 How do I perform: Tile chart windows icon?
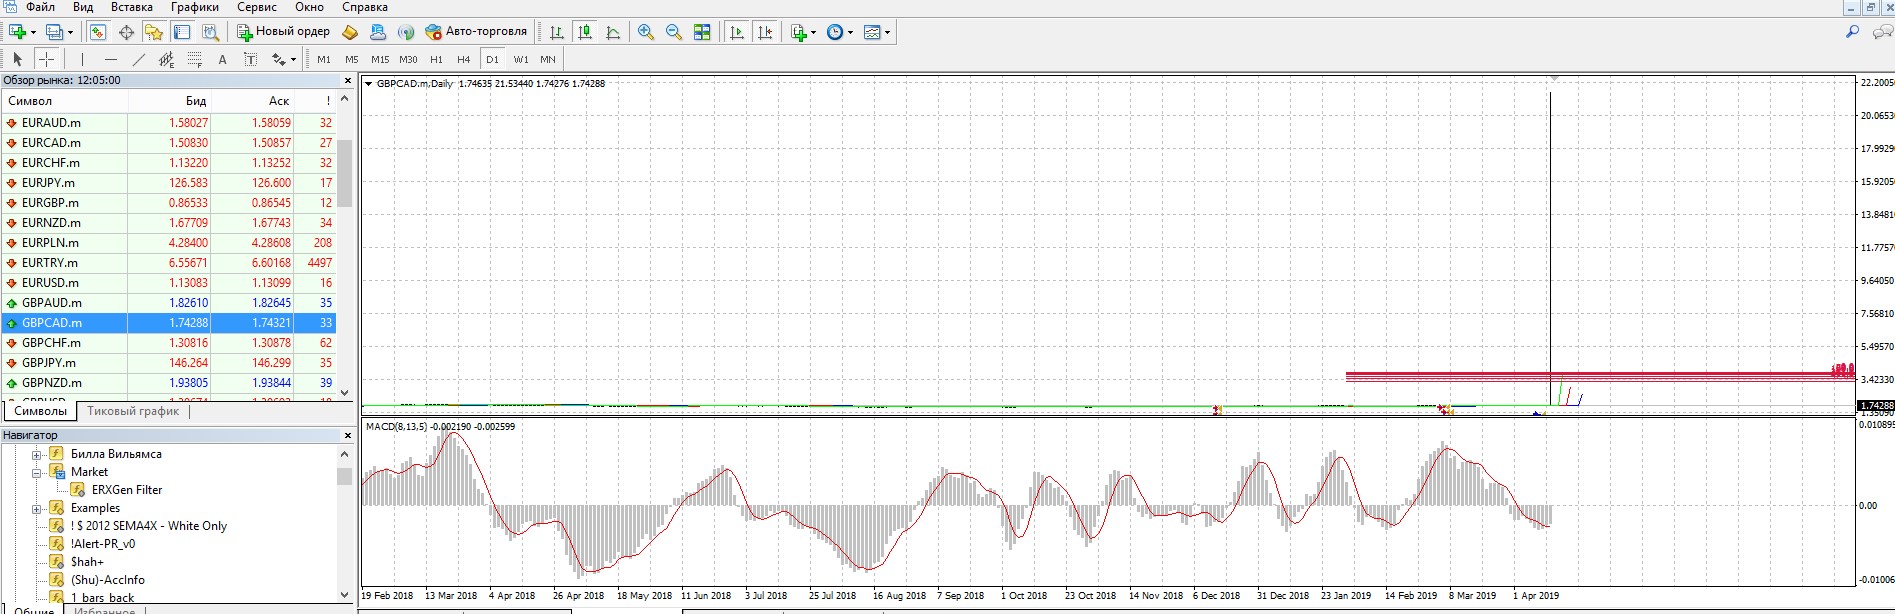pyautogui.click(x=702, y=32)
